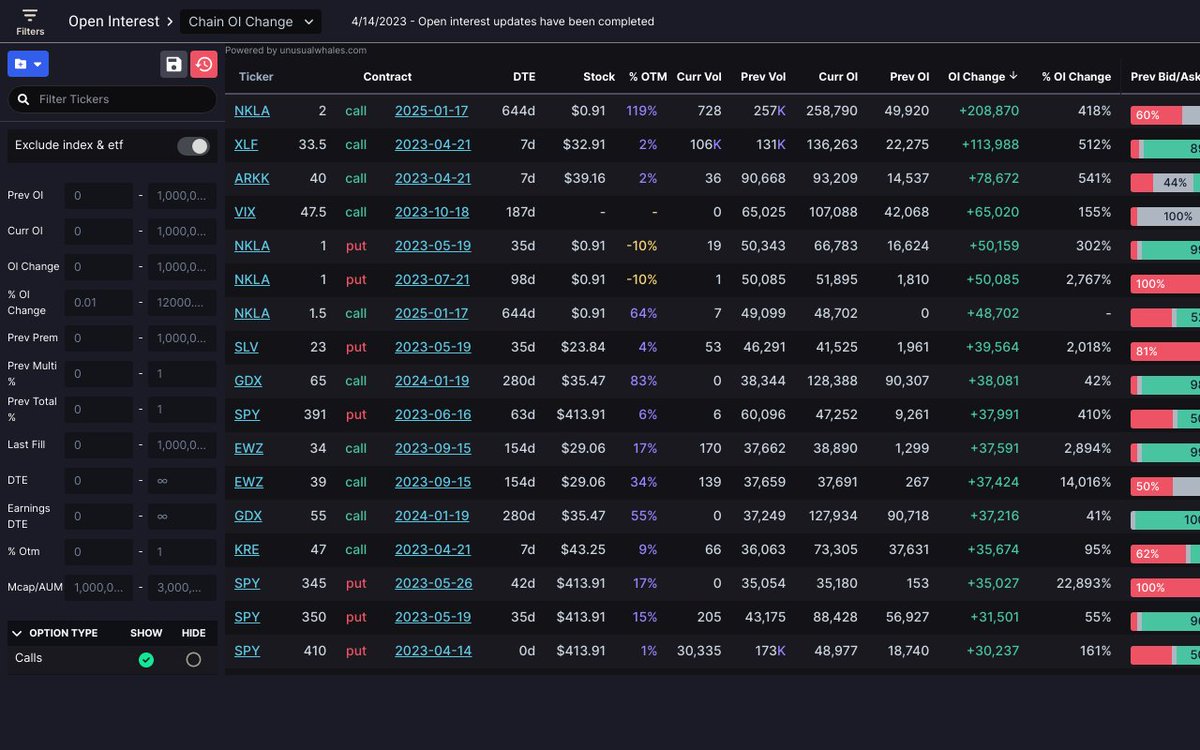Open the ARKK ticker link
The height and width of the screenshot is (750, 1200).
pyautogui.click(x=252, y=178)
